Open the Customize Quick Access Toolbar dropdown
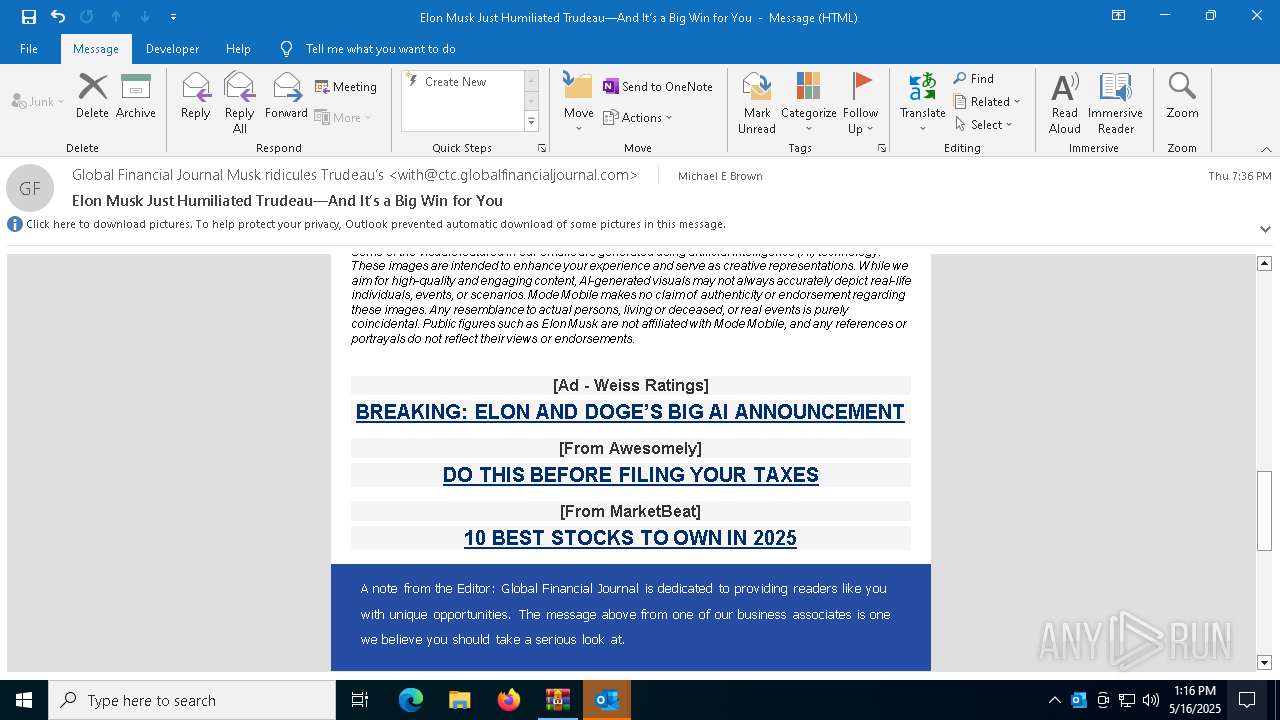Viewport: 1280px width, 720px height. tap(173, 17)
